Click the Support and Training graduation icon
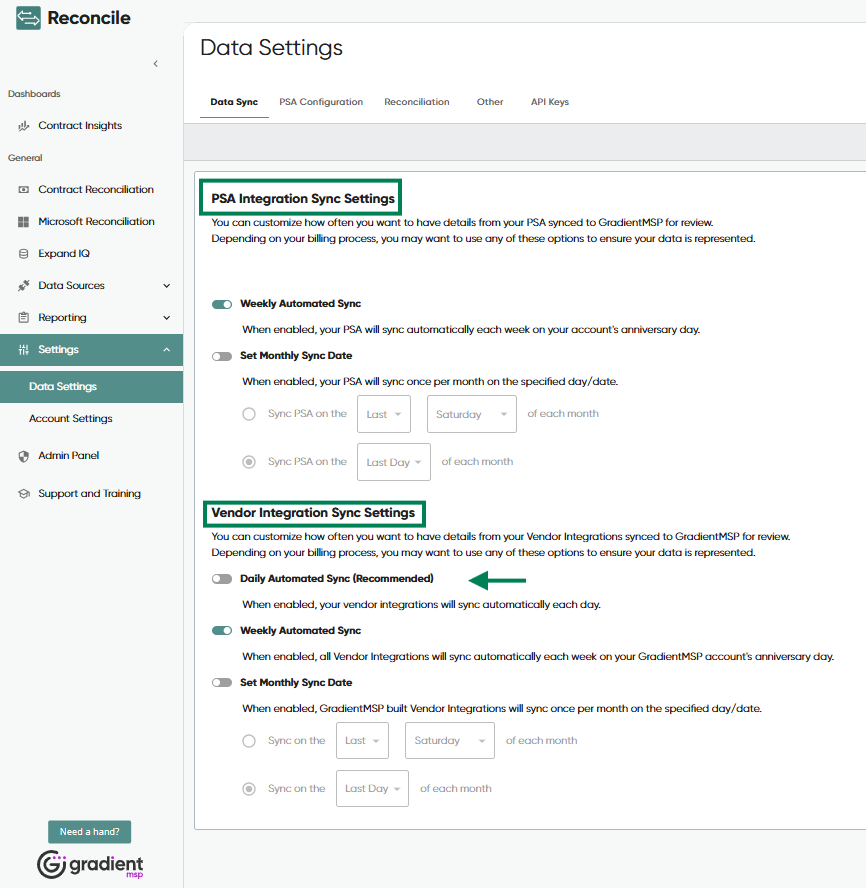The height and width of the screenshot is (888, 866). (x=23, y=494)
